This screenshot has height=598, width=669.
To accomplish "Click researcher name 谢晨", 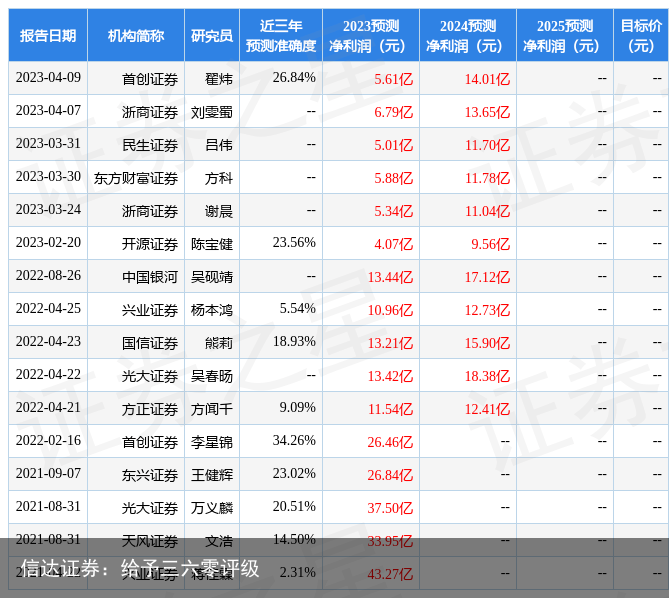I will pos(219,211).
